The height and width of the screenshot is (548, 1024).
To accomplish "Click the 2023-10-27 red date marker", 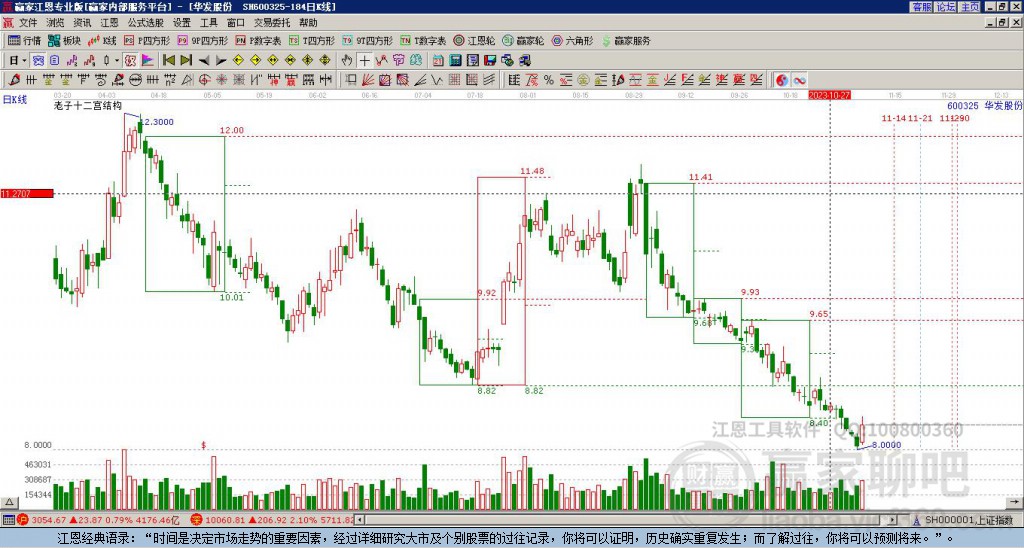I will [829, 95].
